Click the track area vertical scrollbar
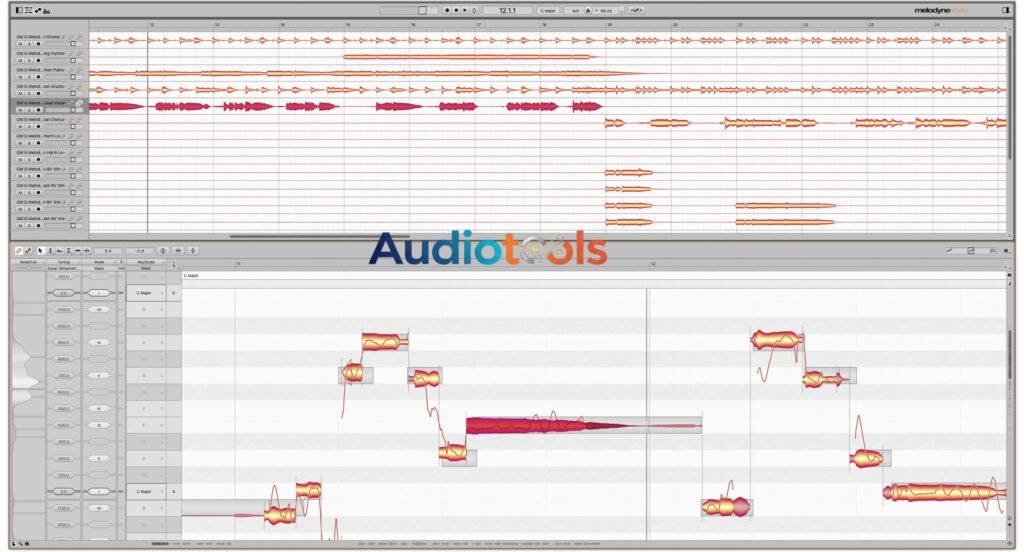Image resolution: width=1024 pixels, height=552 pixels. [1010, 98]
